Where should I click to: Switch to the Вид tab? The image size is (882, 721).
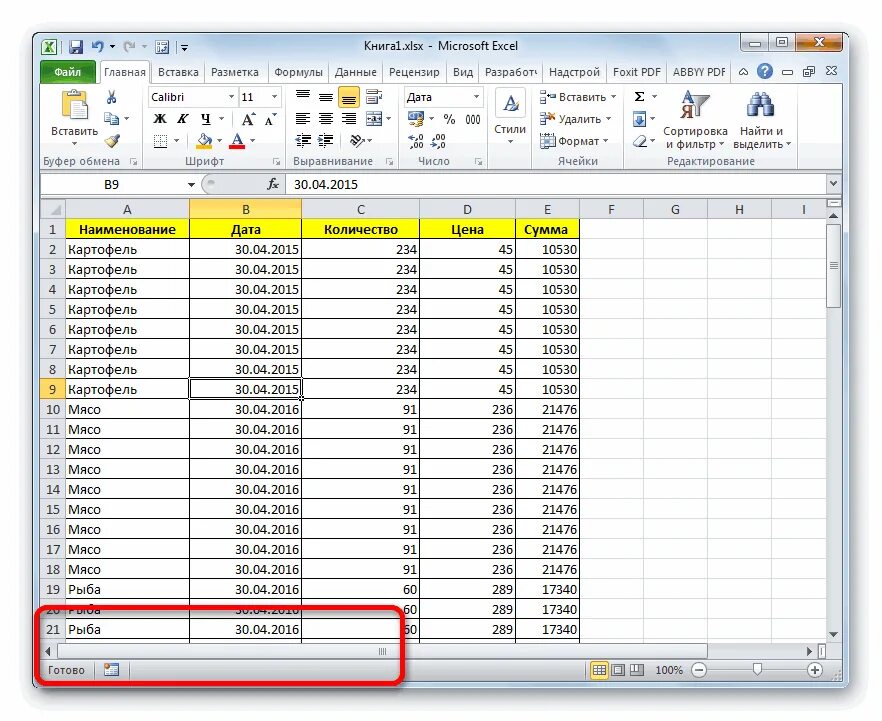pos(463,72)
